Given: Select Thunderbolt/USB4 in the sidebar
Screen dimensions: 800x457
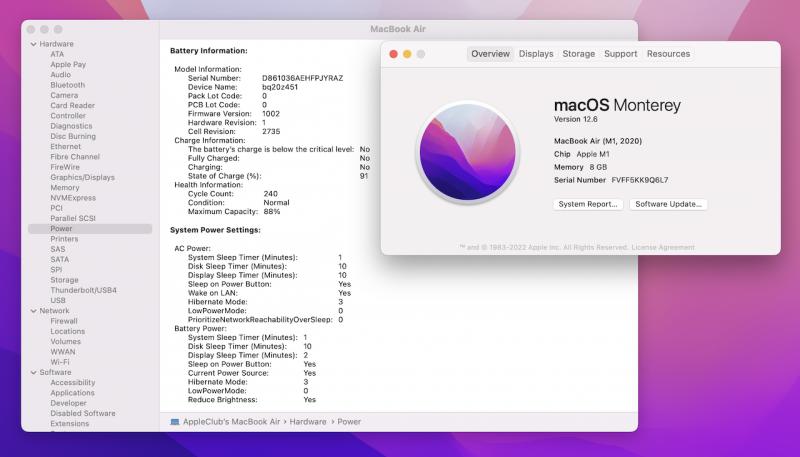Looking at the screenshot, I should (83, 290).
